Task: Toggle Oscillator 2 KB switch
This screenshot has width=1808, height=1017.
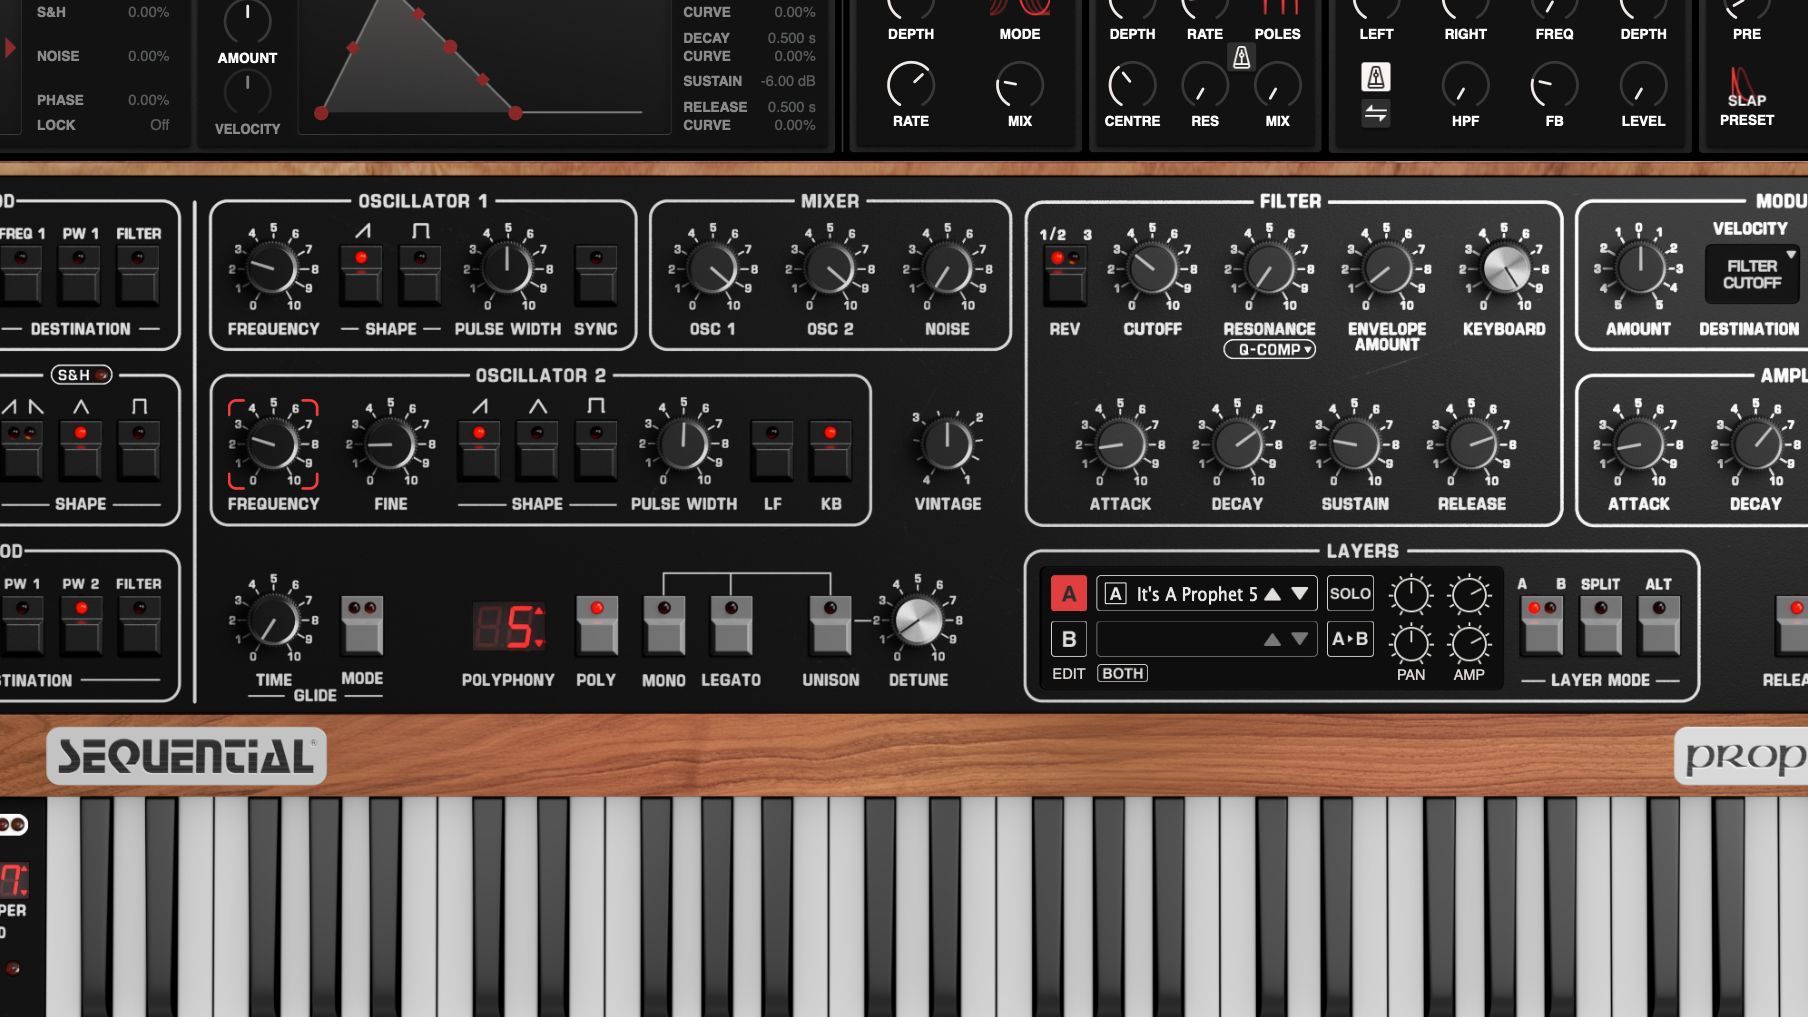Action: tap(830, 450)
